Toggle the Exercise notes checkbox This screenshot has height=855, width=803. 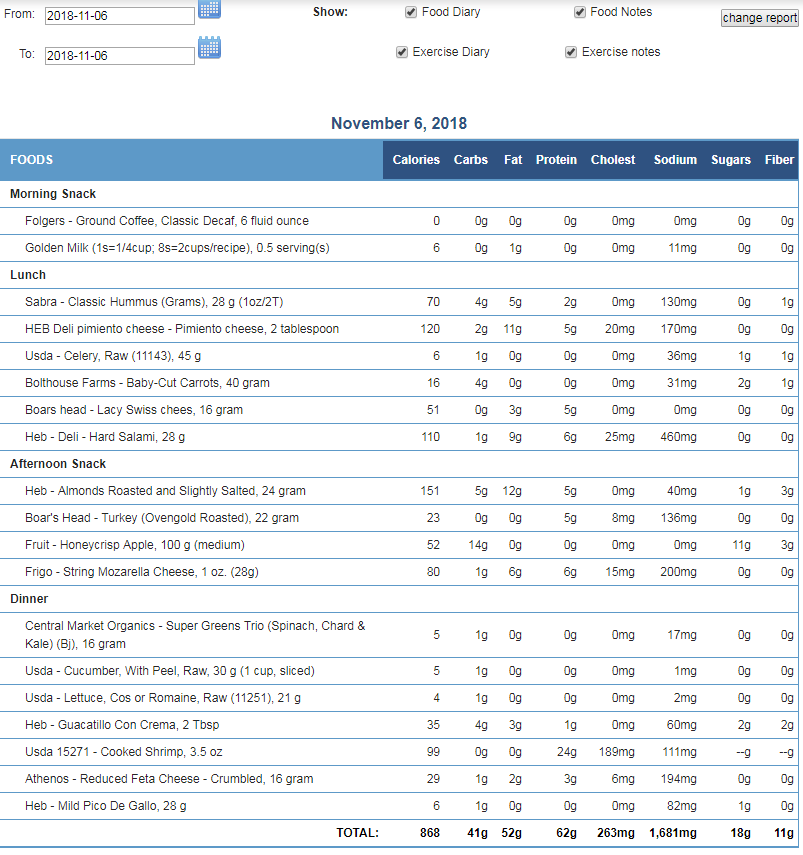(571, 52)
